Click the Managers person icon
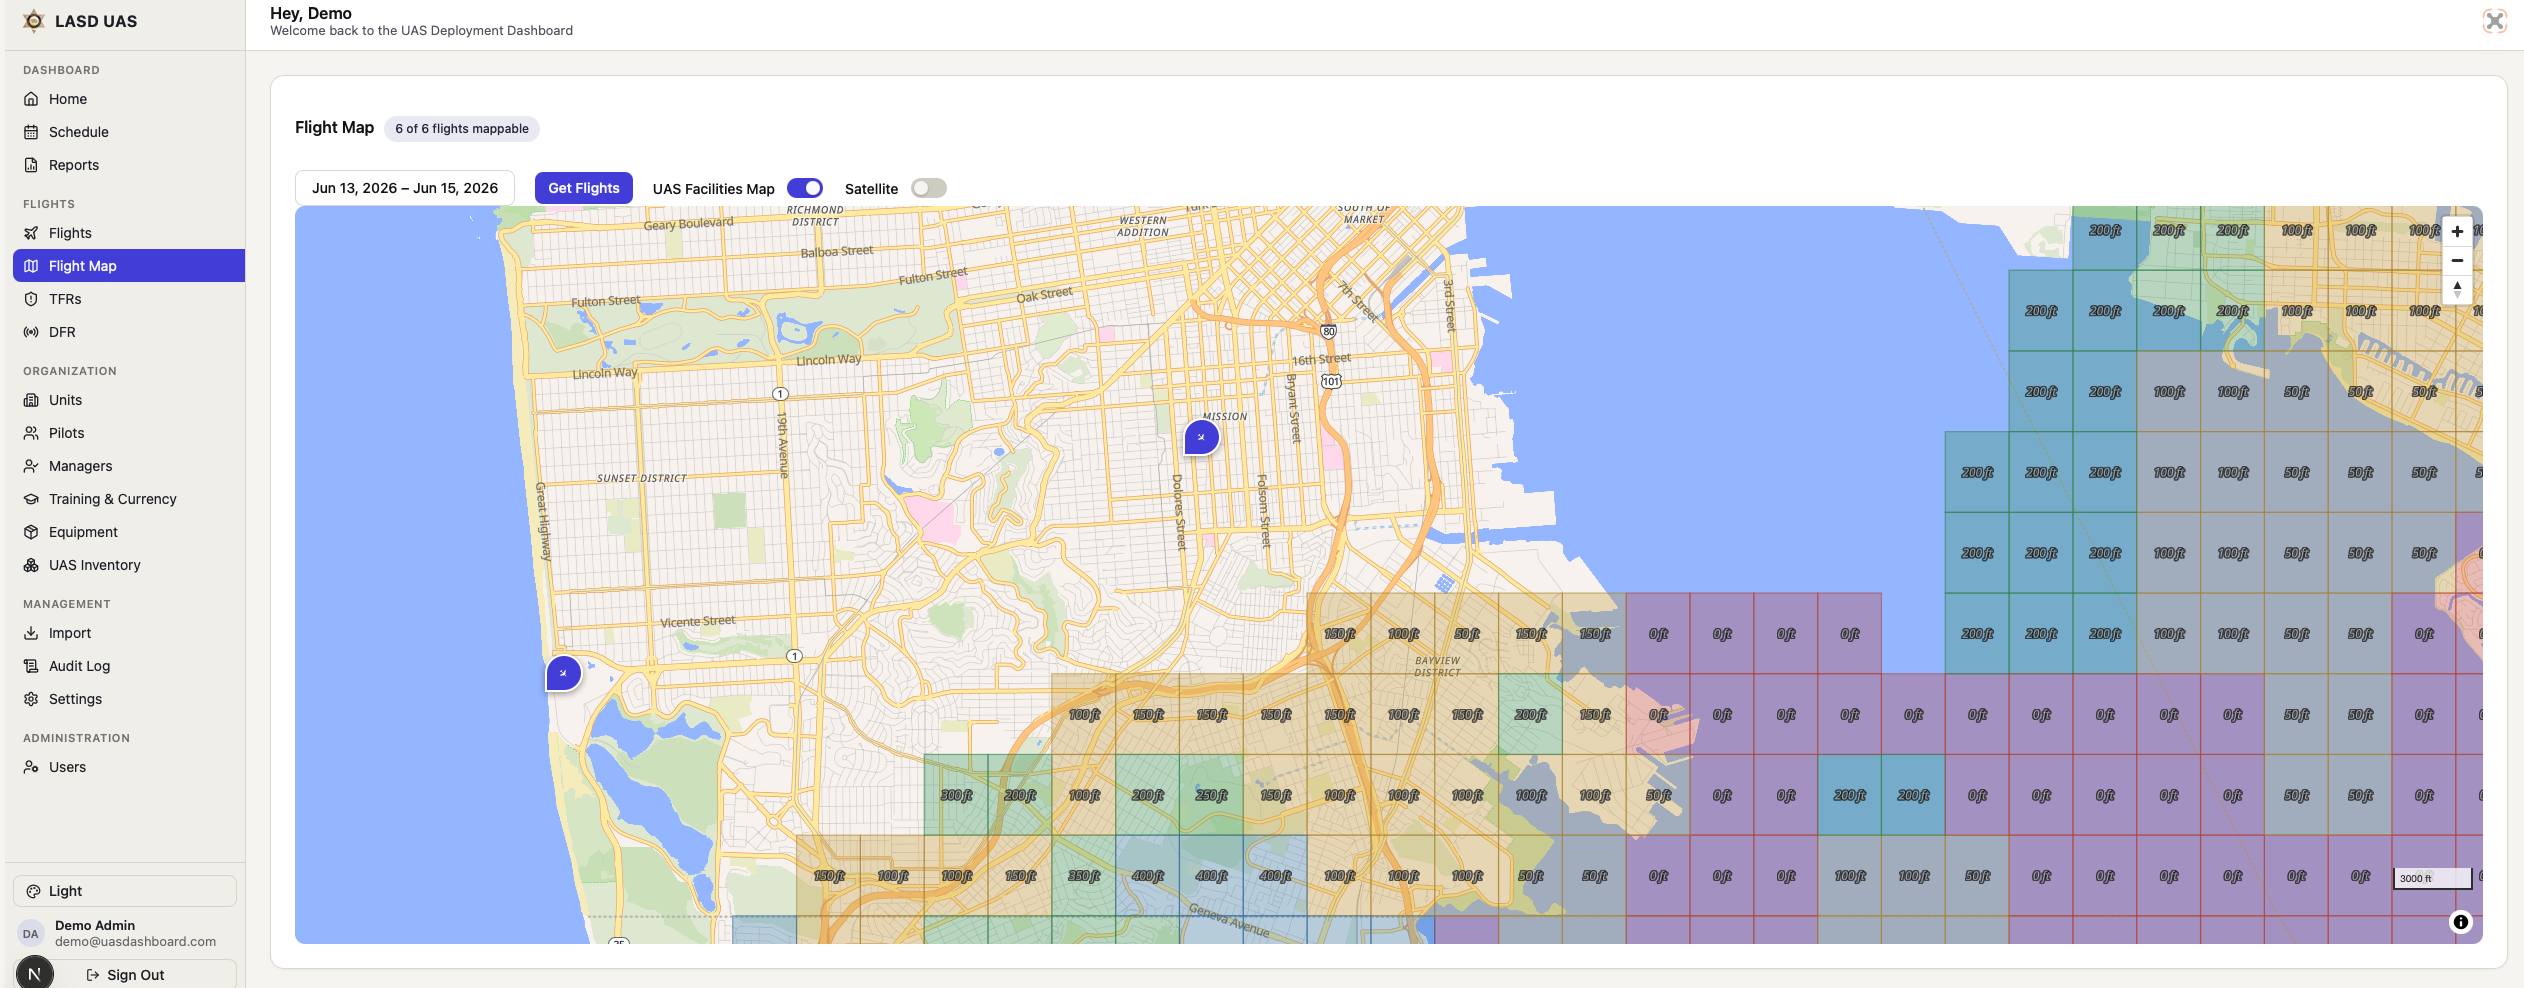 [x=31, y=466]
